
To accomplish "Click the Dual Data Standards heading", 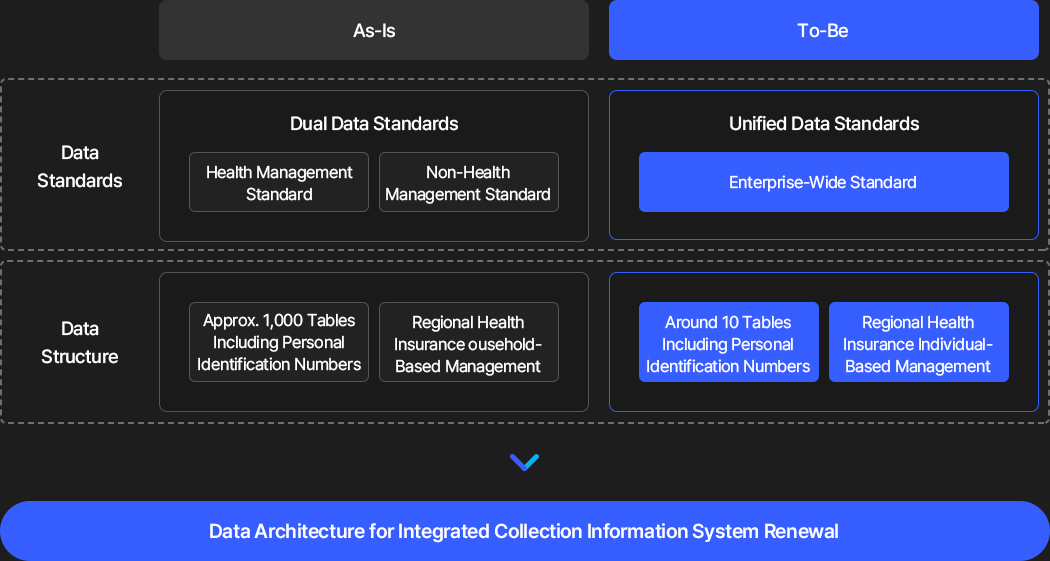I will 374,123.
